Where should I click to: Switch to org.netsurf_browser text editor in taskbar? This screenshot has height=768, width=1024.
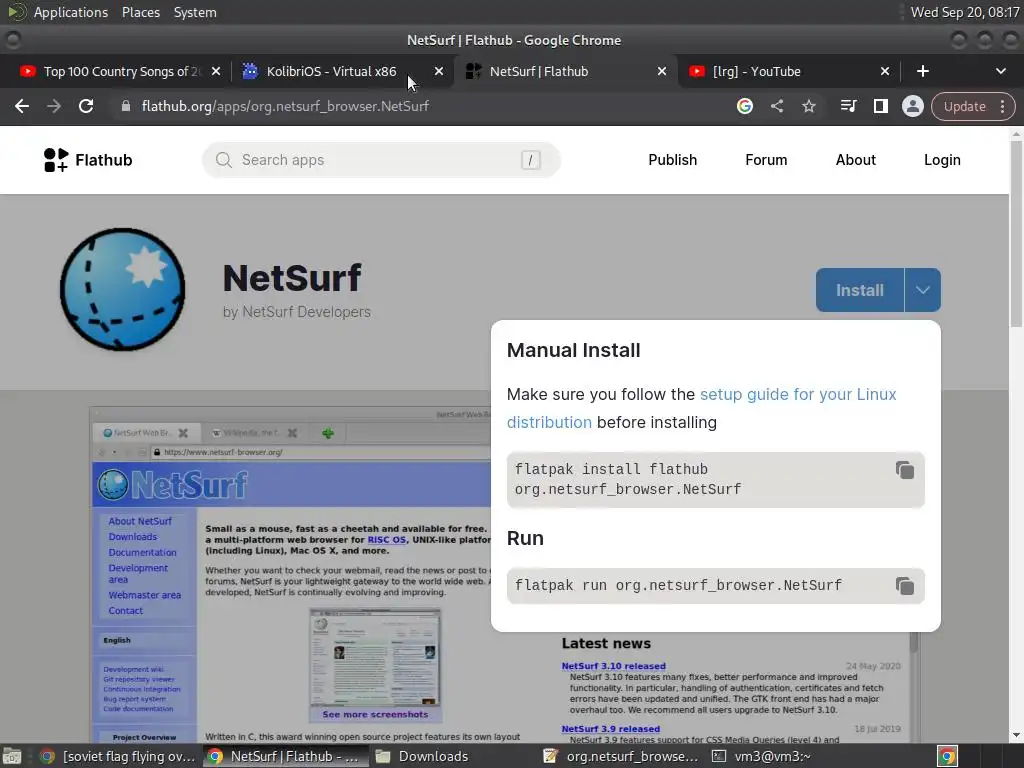[x=620, y=756]
